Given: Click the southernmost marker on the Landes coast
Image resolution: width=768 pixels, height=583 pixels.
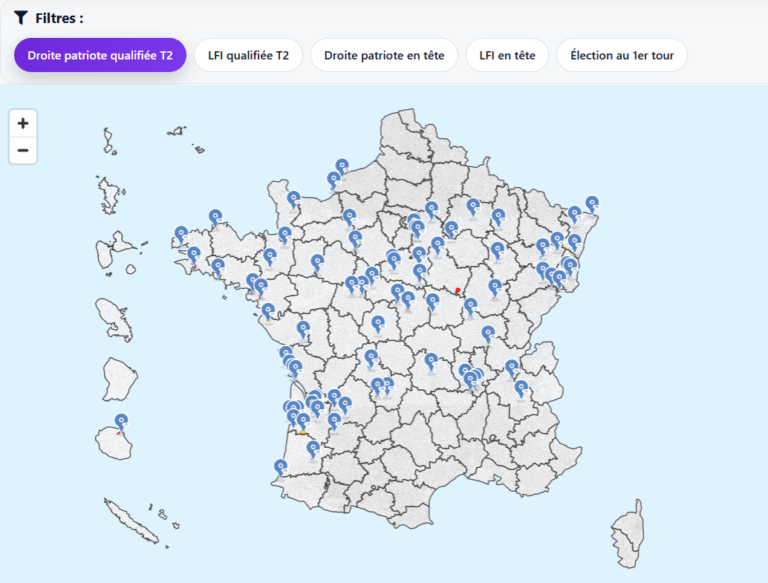Looking at the screenshot, I should (x=280, y=467).
